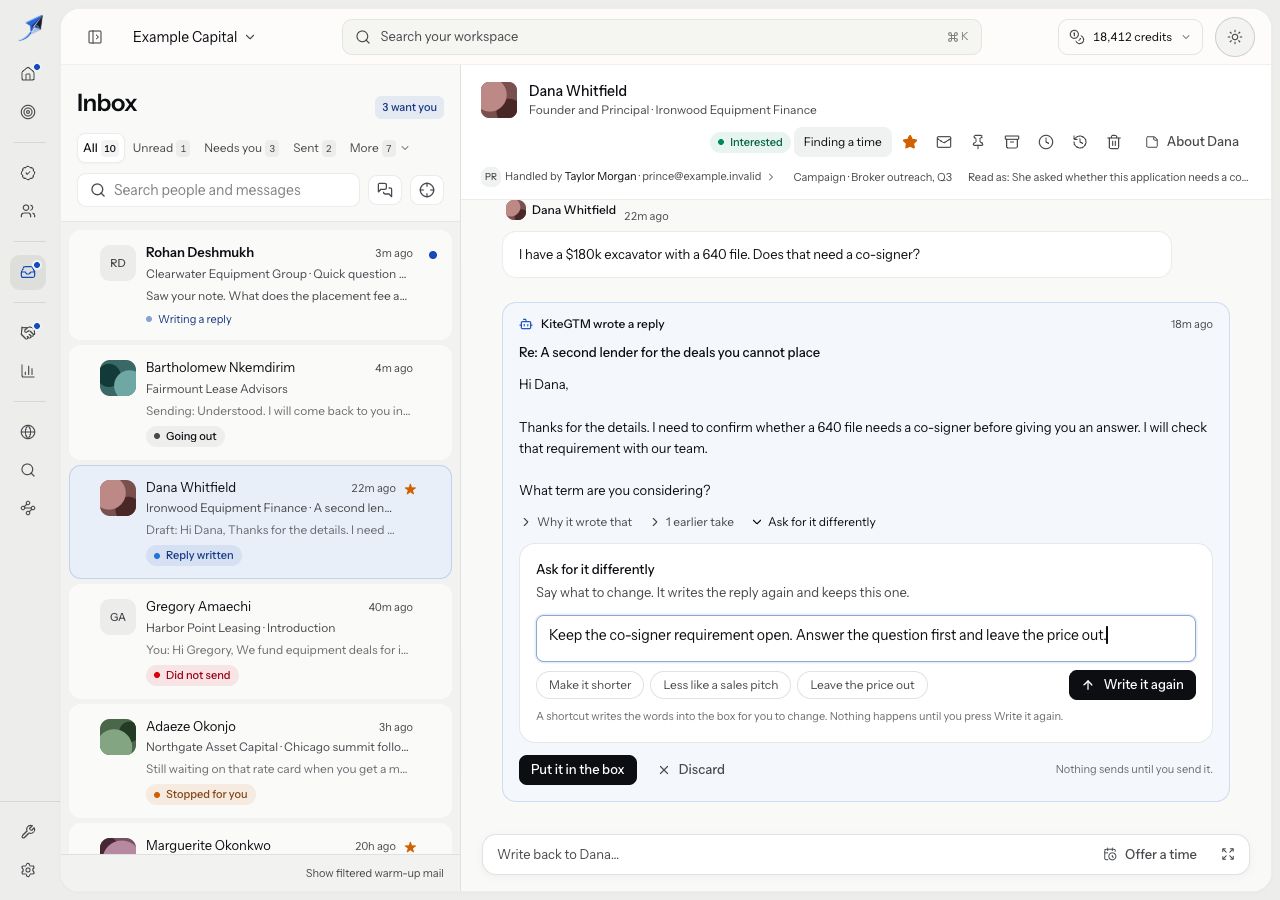Open the 18,412 credits dropdown
1280x900 pixels.
1130,37
